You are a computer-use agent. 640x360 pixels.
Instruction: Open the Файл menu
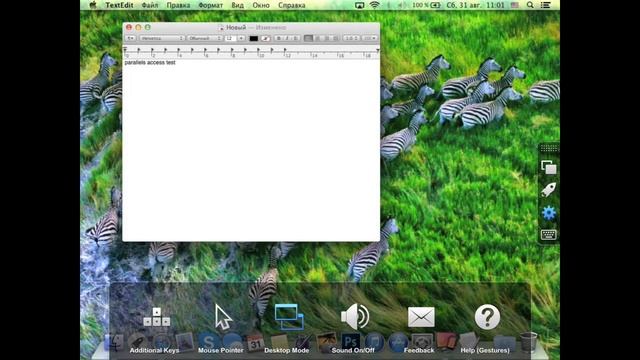pyautogui.click(x=150, y=5)
